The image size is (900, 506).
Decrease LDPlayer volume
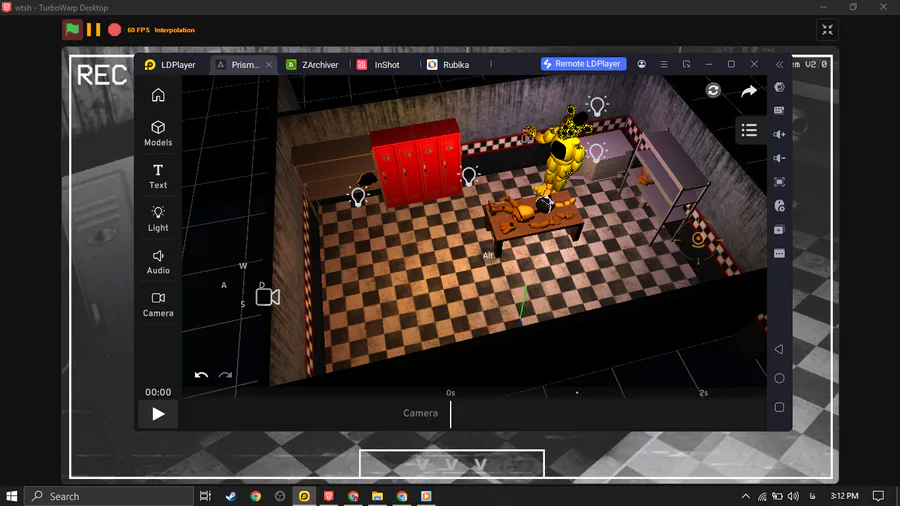[779, 158]
